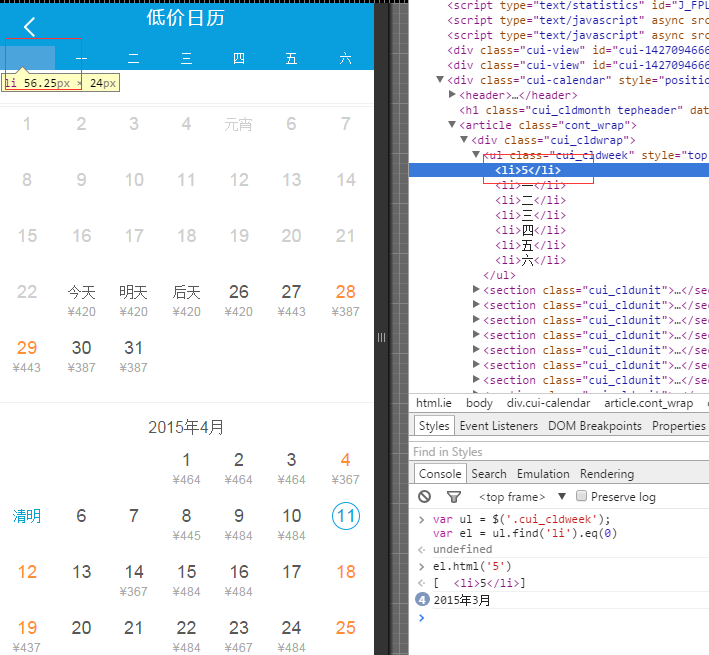
Task: Click the circled date 11 in April
Action: point(345,517)
